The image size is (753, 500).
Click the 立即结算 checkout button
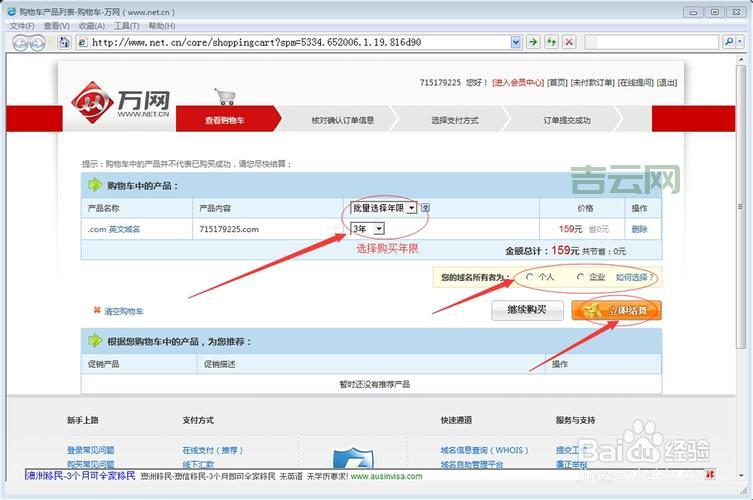tap(616, 310)
